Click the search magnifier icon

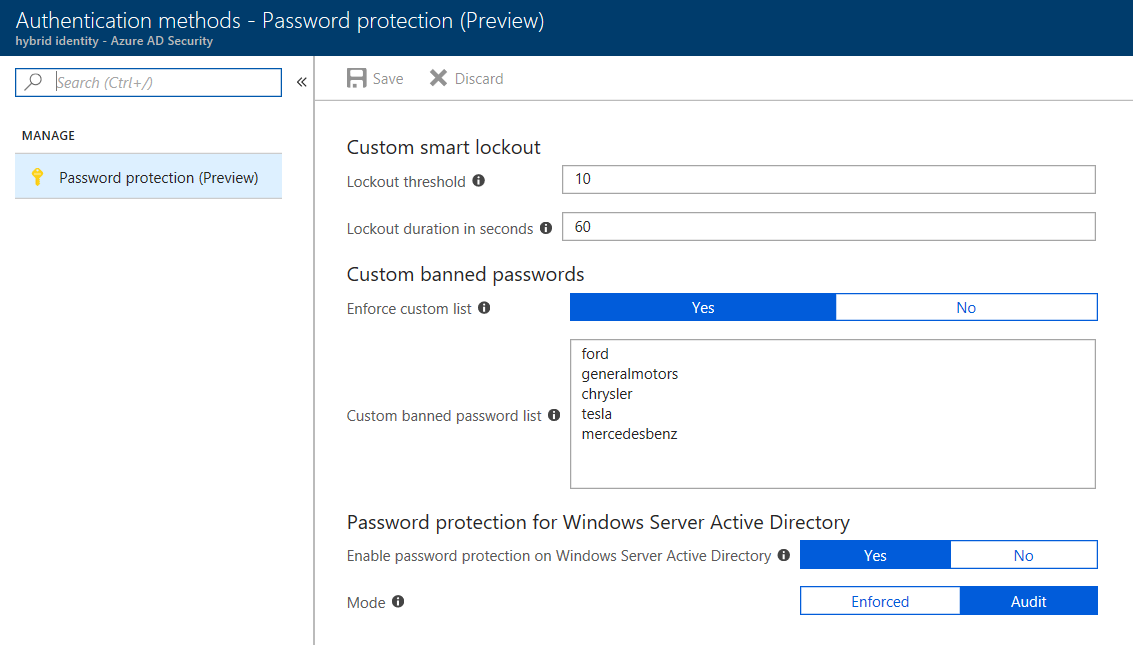(x=33, y=82)
